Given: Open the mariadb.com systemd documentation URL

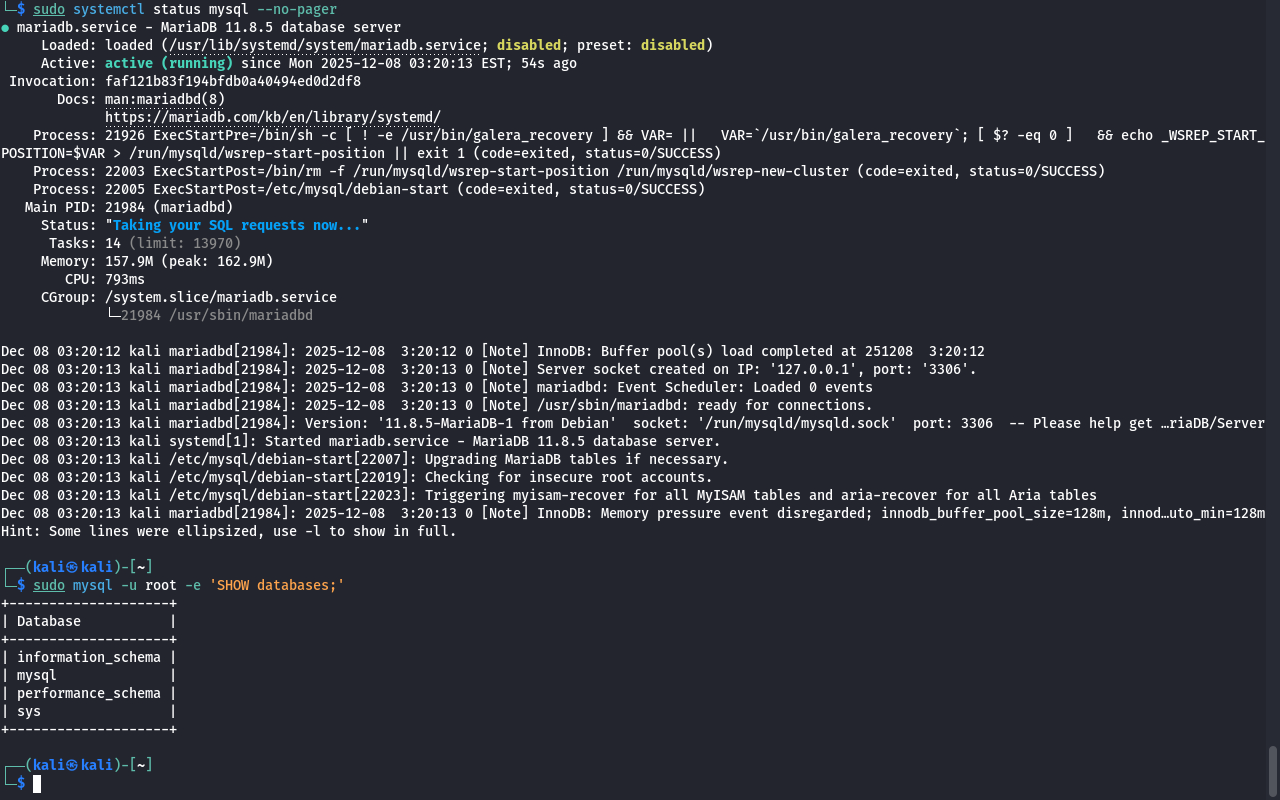Looking at the screenshot, I should (272, 117).
